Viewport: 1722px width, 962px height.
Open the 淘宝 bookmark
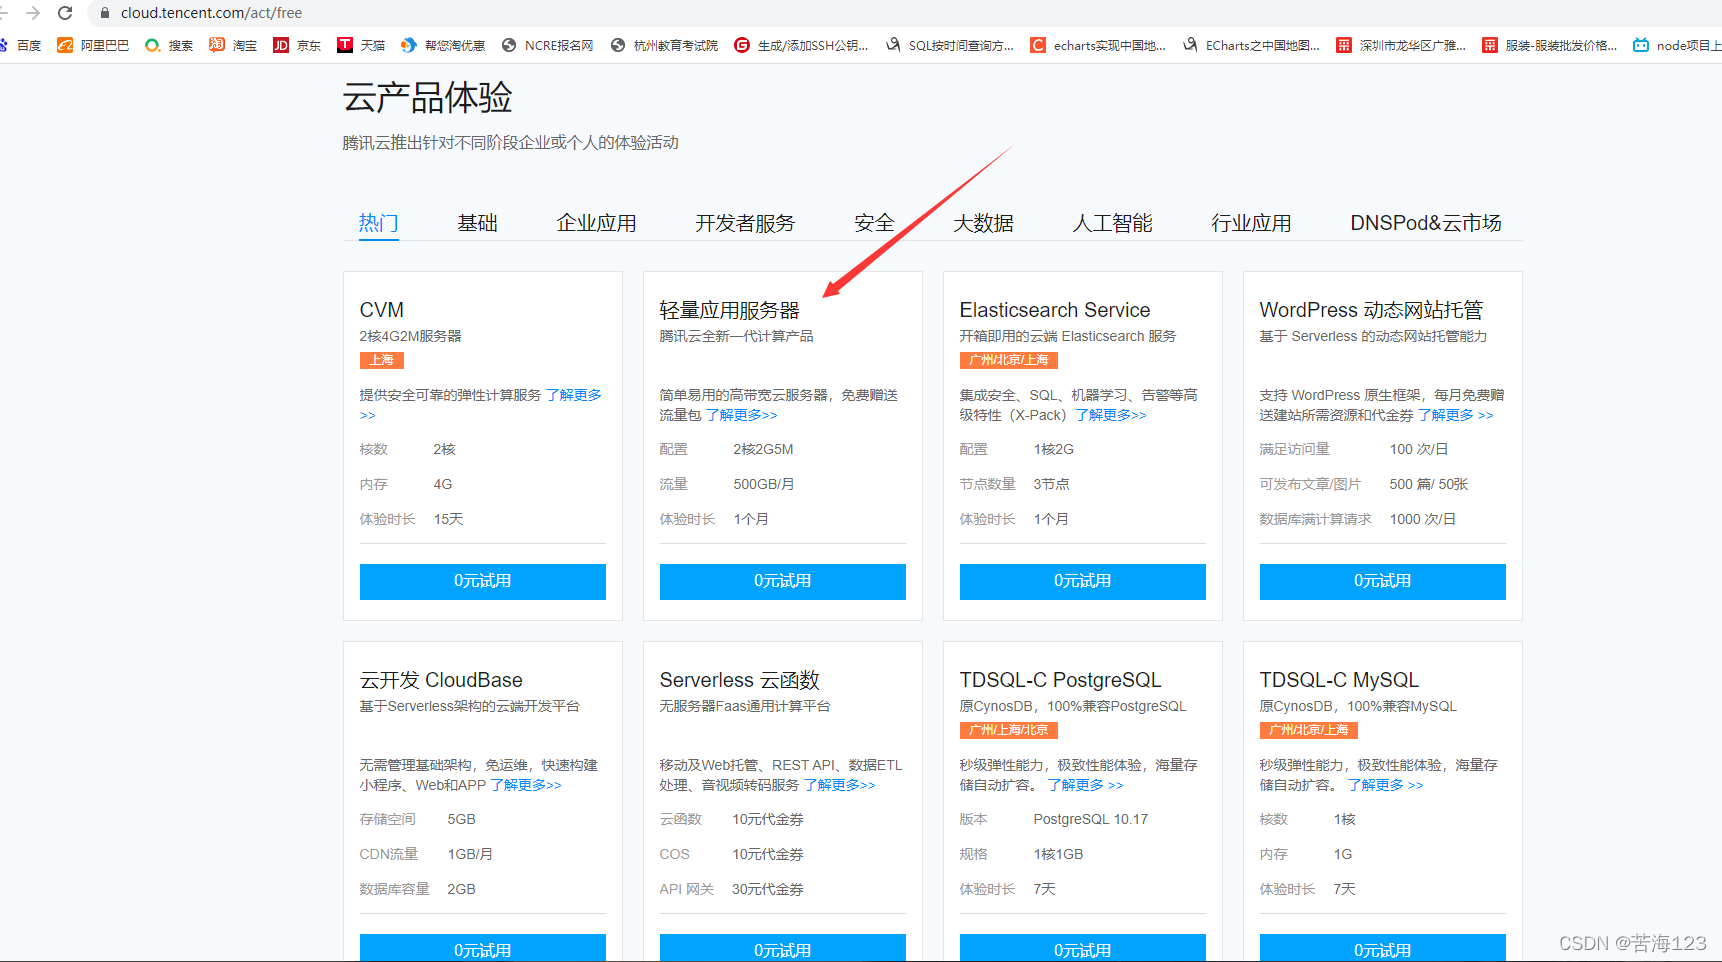(x=233, y=45)
